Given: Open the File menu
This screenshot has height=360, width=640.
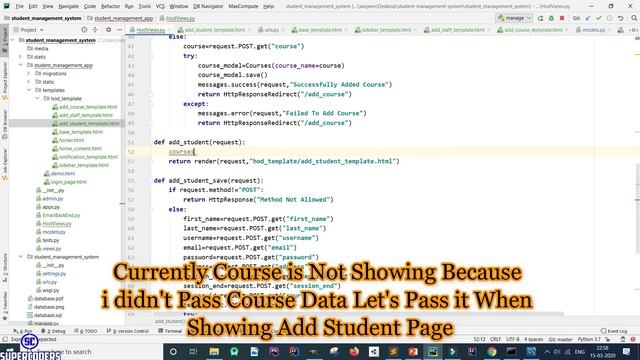Looking at the screenshot, I should [x=19, y=6].
